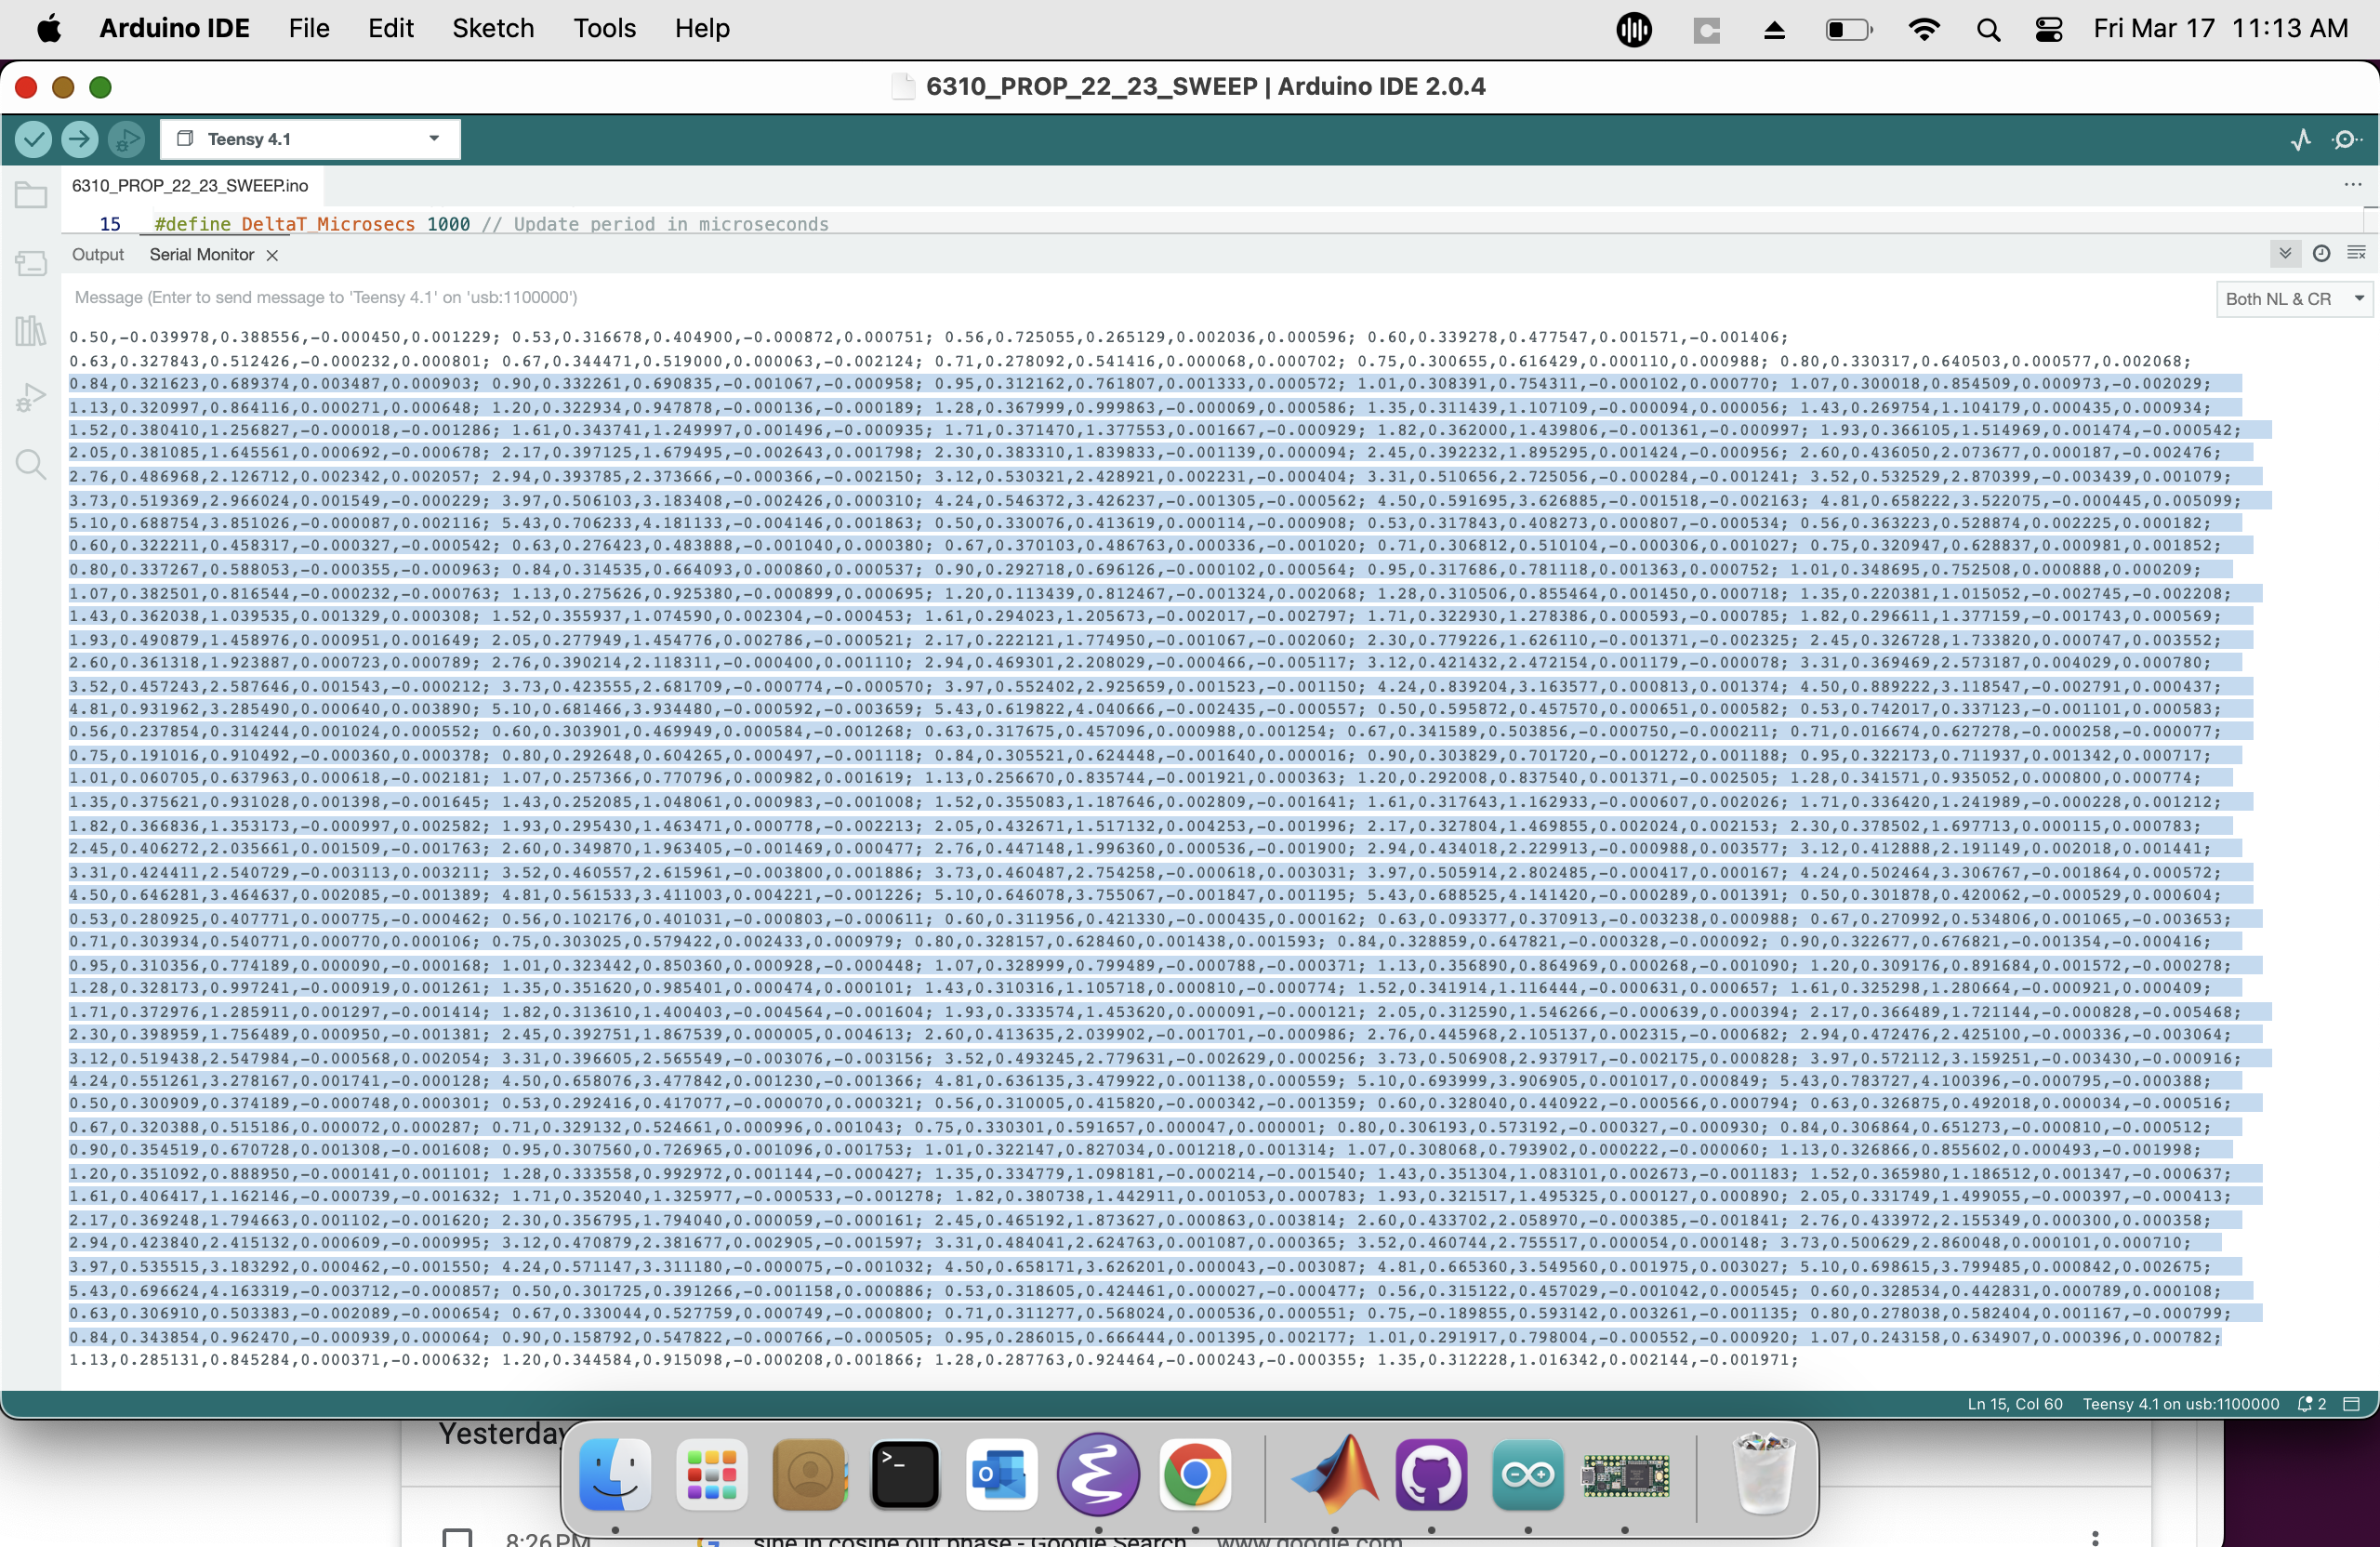This screenshot has height=1547, width=2380.
Task: Start the debugger from the toolbar
Action: tap(126, 139)
